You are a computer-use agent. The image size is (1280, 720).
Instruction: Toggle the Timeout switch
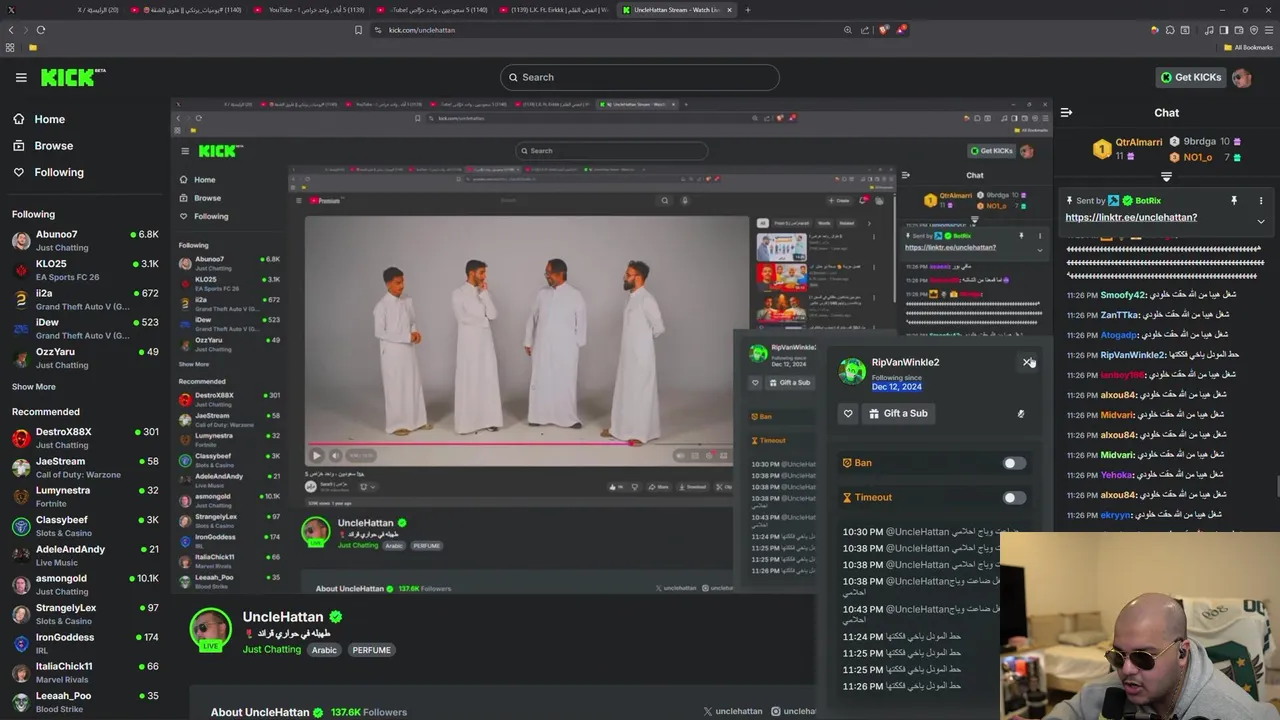1014,497
